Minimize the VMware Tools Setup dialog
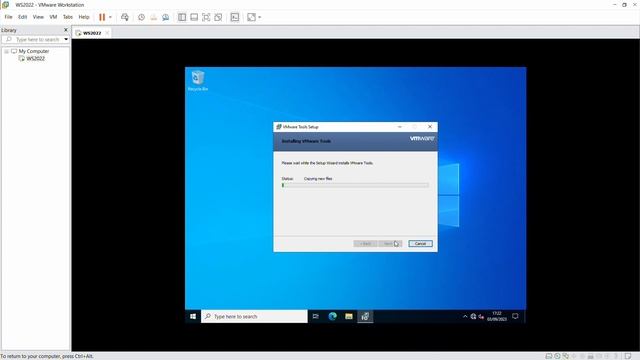Screen dimensions: 640x360 coord(400,127)
